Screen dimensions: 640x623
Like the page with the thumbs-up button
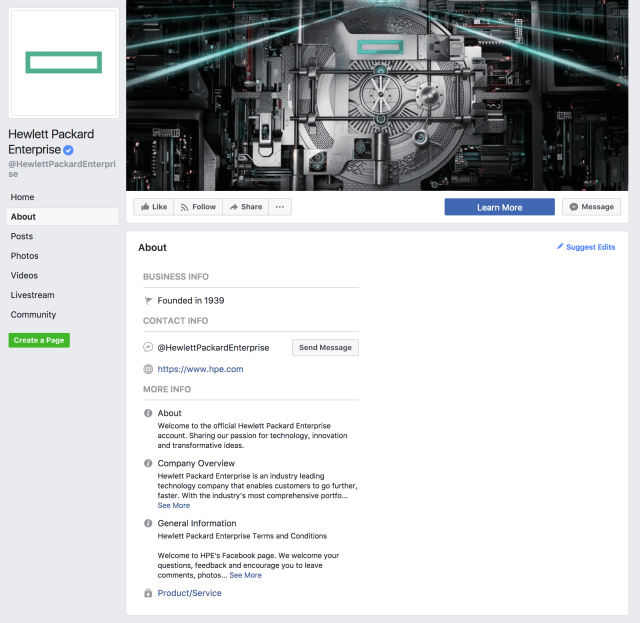click(154, 207)
